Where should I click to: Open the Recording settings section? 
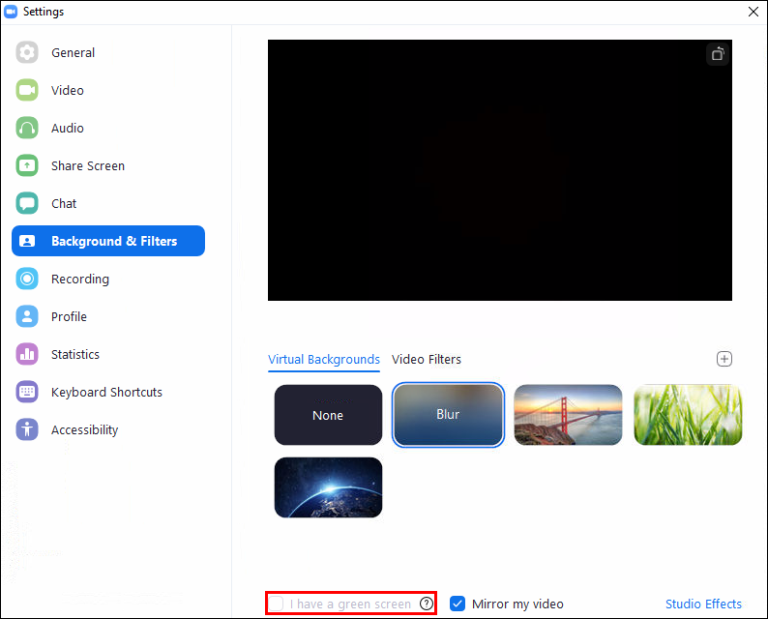tap(108, 279)
